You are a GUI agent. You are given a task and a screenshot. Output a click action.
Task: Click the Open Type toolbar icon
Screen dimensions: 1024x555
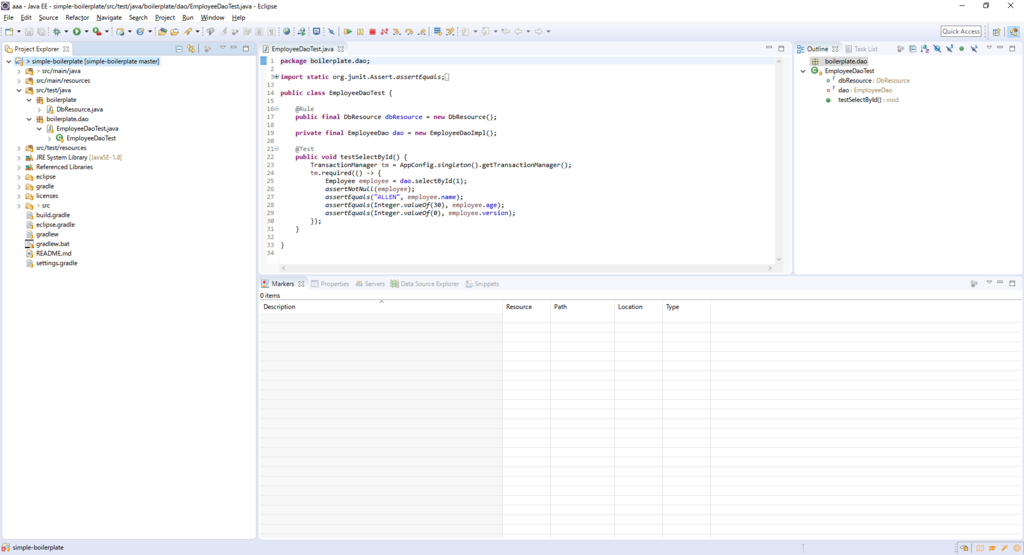coord(162,31)
